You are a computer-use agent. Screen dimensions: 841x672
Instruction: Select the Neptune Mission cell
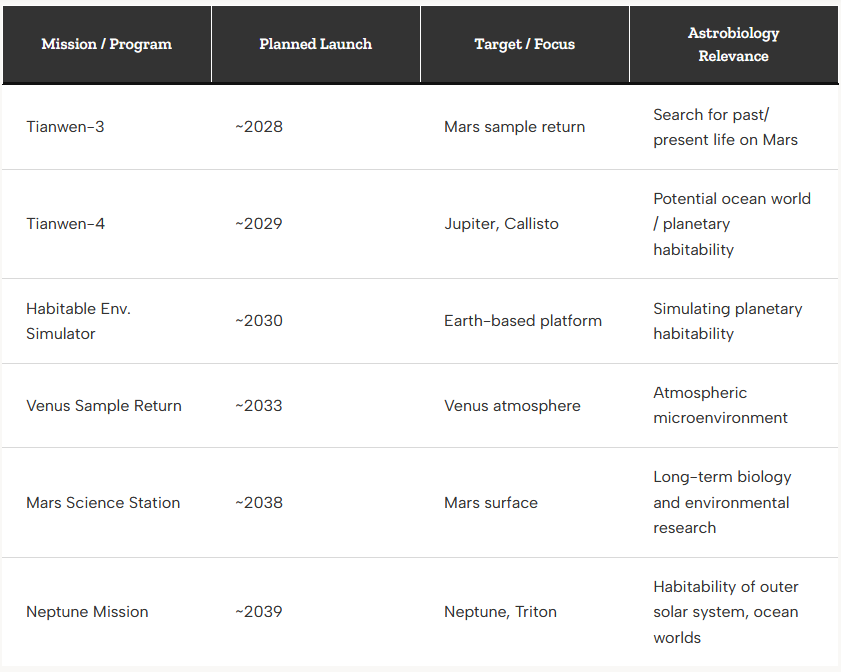coord(107,612)
